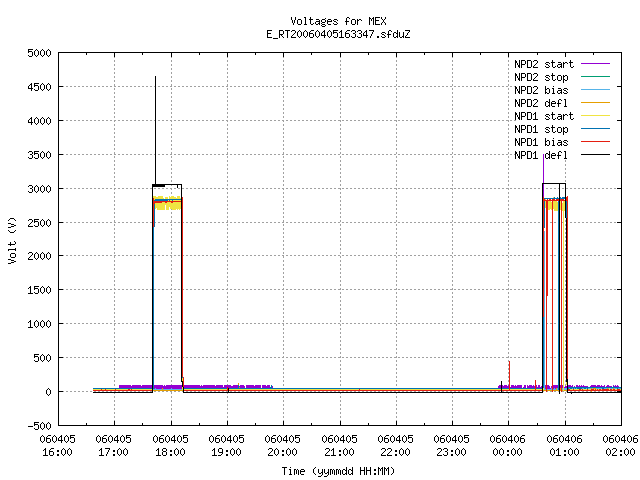Click the 060406 00:00 x-axis label
This screenshot has width=640, height=480.
507,446
